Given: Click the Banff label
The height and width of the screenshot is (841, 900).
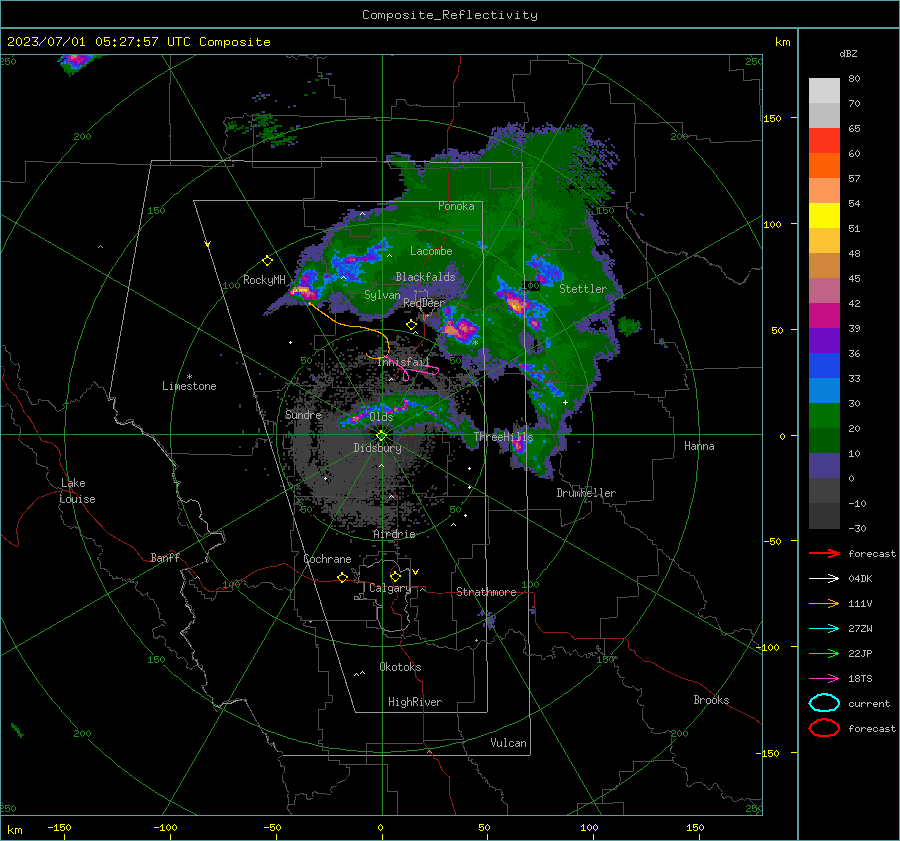Looking at the screenshot, I should pos(165,558).
